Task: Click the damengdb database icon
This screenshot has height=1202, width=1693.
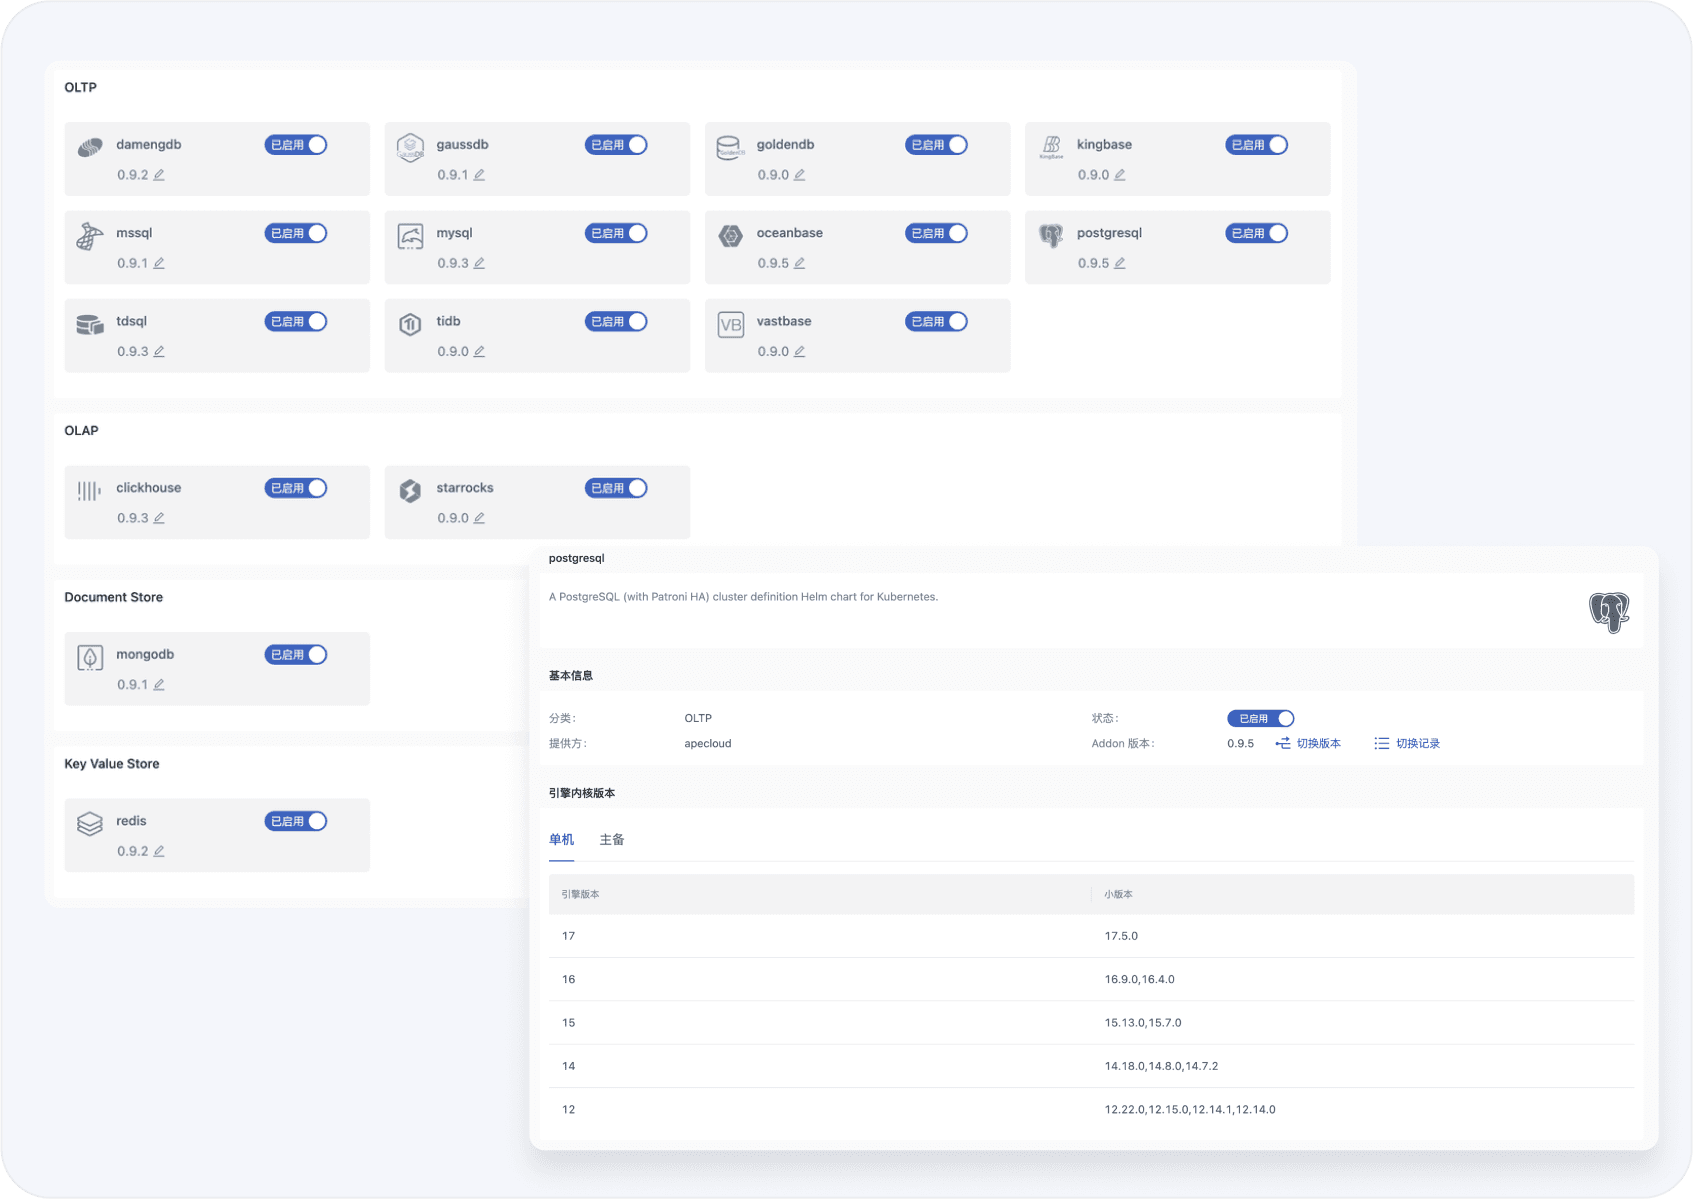Action: tap(90, 148)
